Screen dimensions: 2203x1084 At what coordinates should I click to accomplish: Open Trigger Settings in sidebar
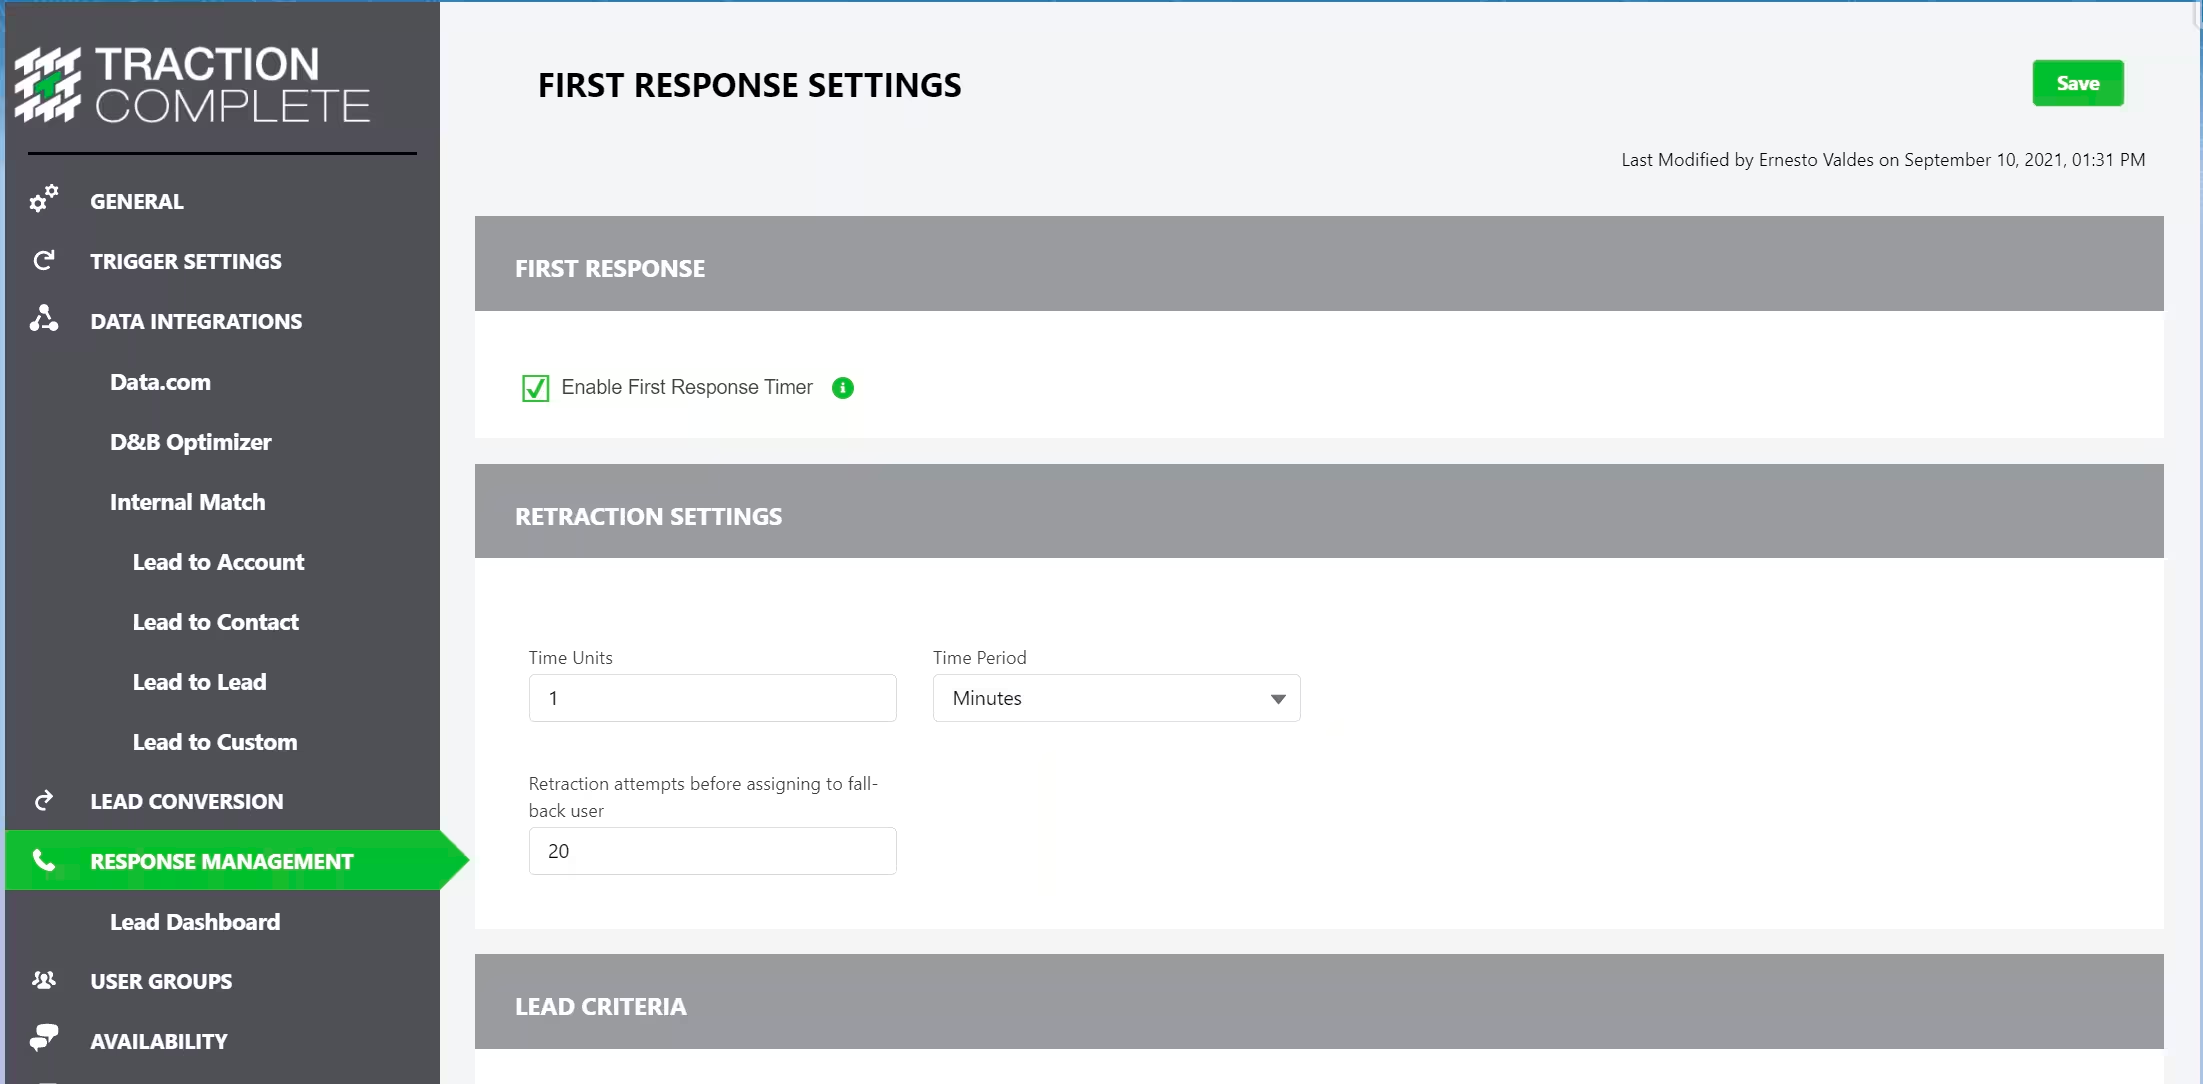pyautogui.click(x=186, y=261)
